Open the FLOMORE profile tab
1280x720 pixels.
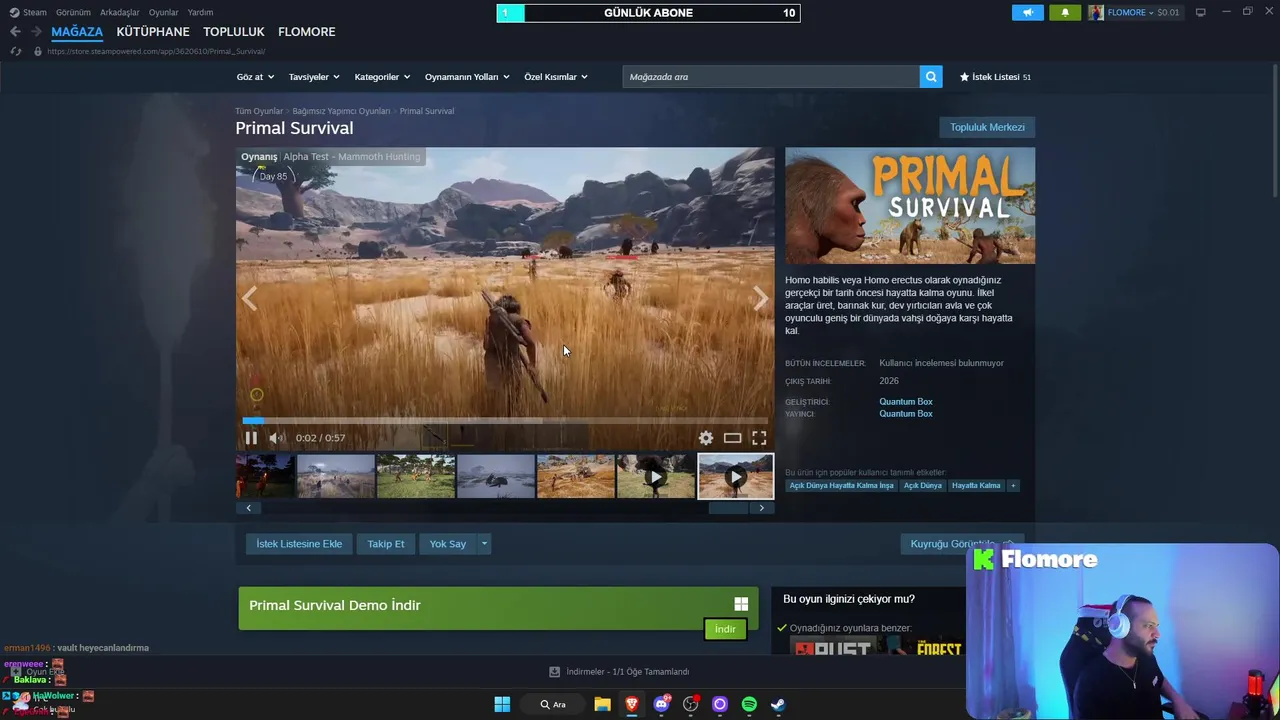(307, 32)
